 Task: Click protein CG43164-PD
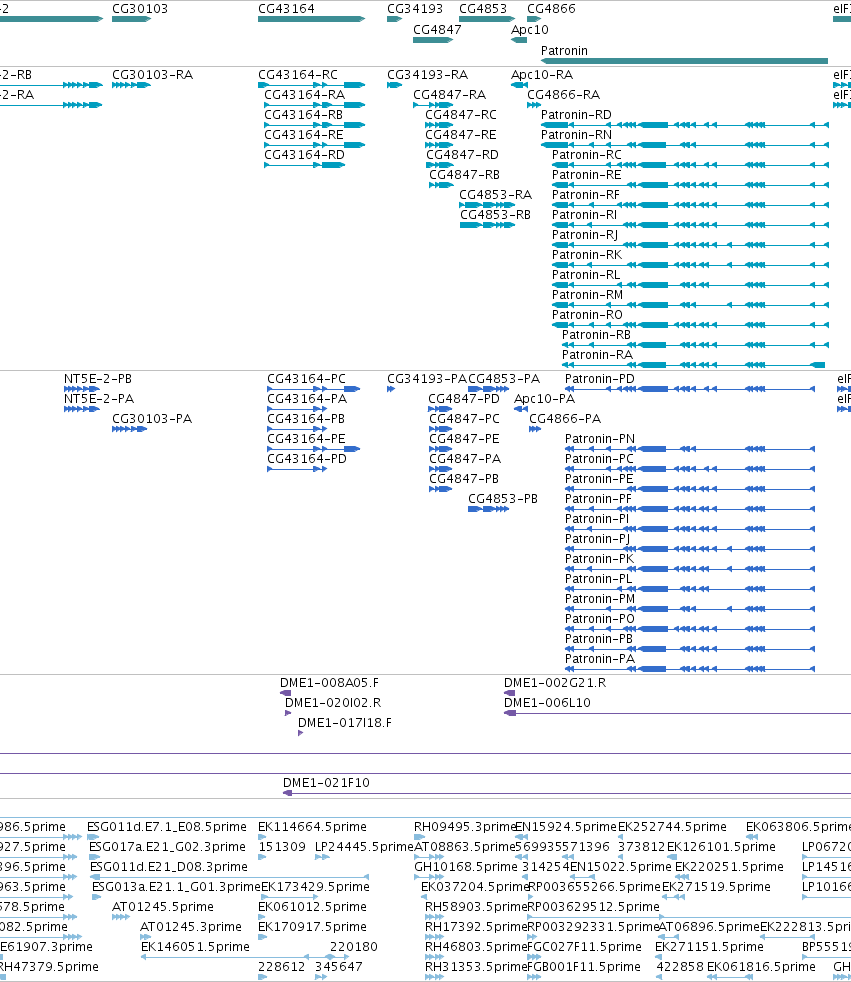click(x=307, y=460)
